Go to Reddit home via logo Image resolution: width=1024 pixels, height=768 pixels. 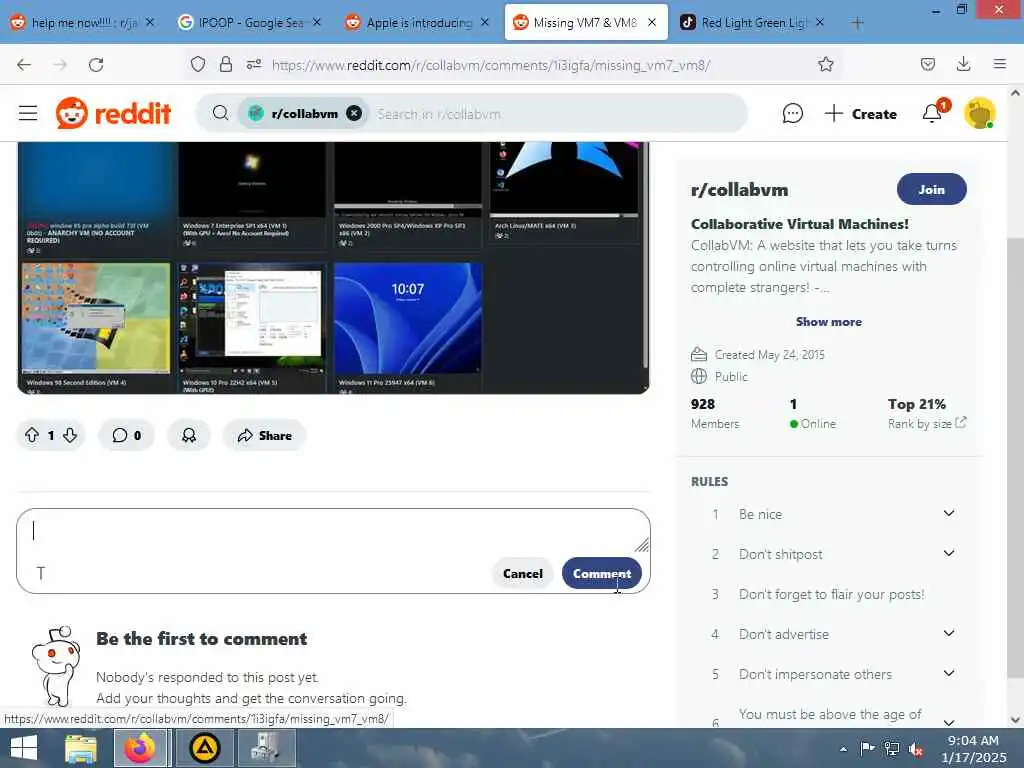tap(114, 114)
